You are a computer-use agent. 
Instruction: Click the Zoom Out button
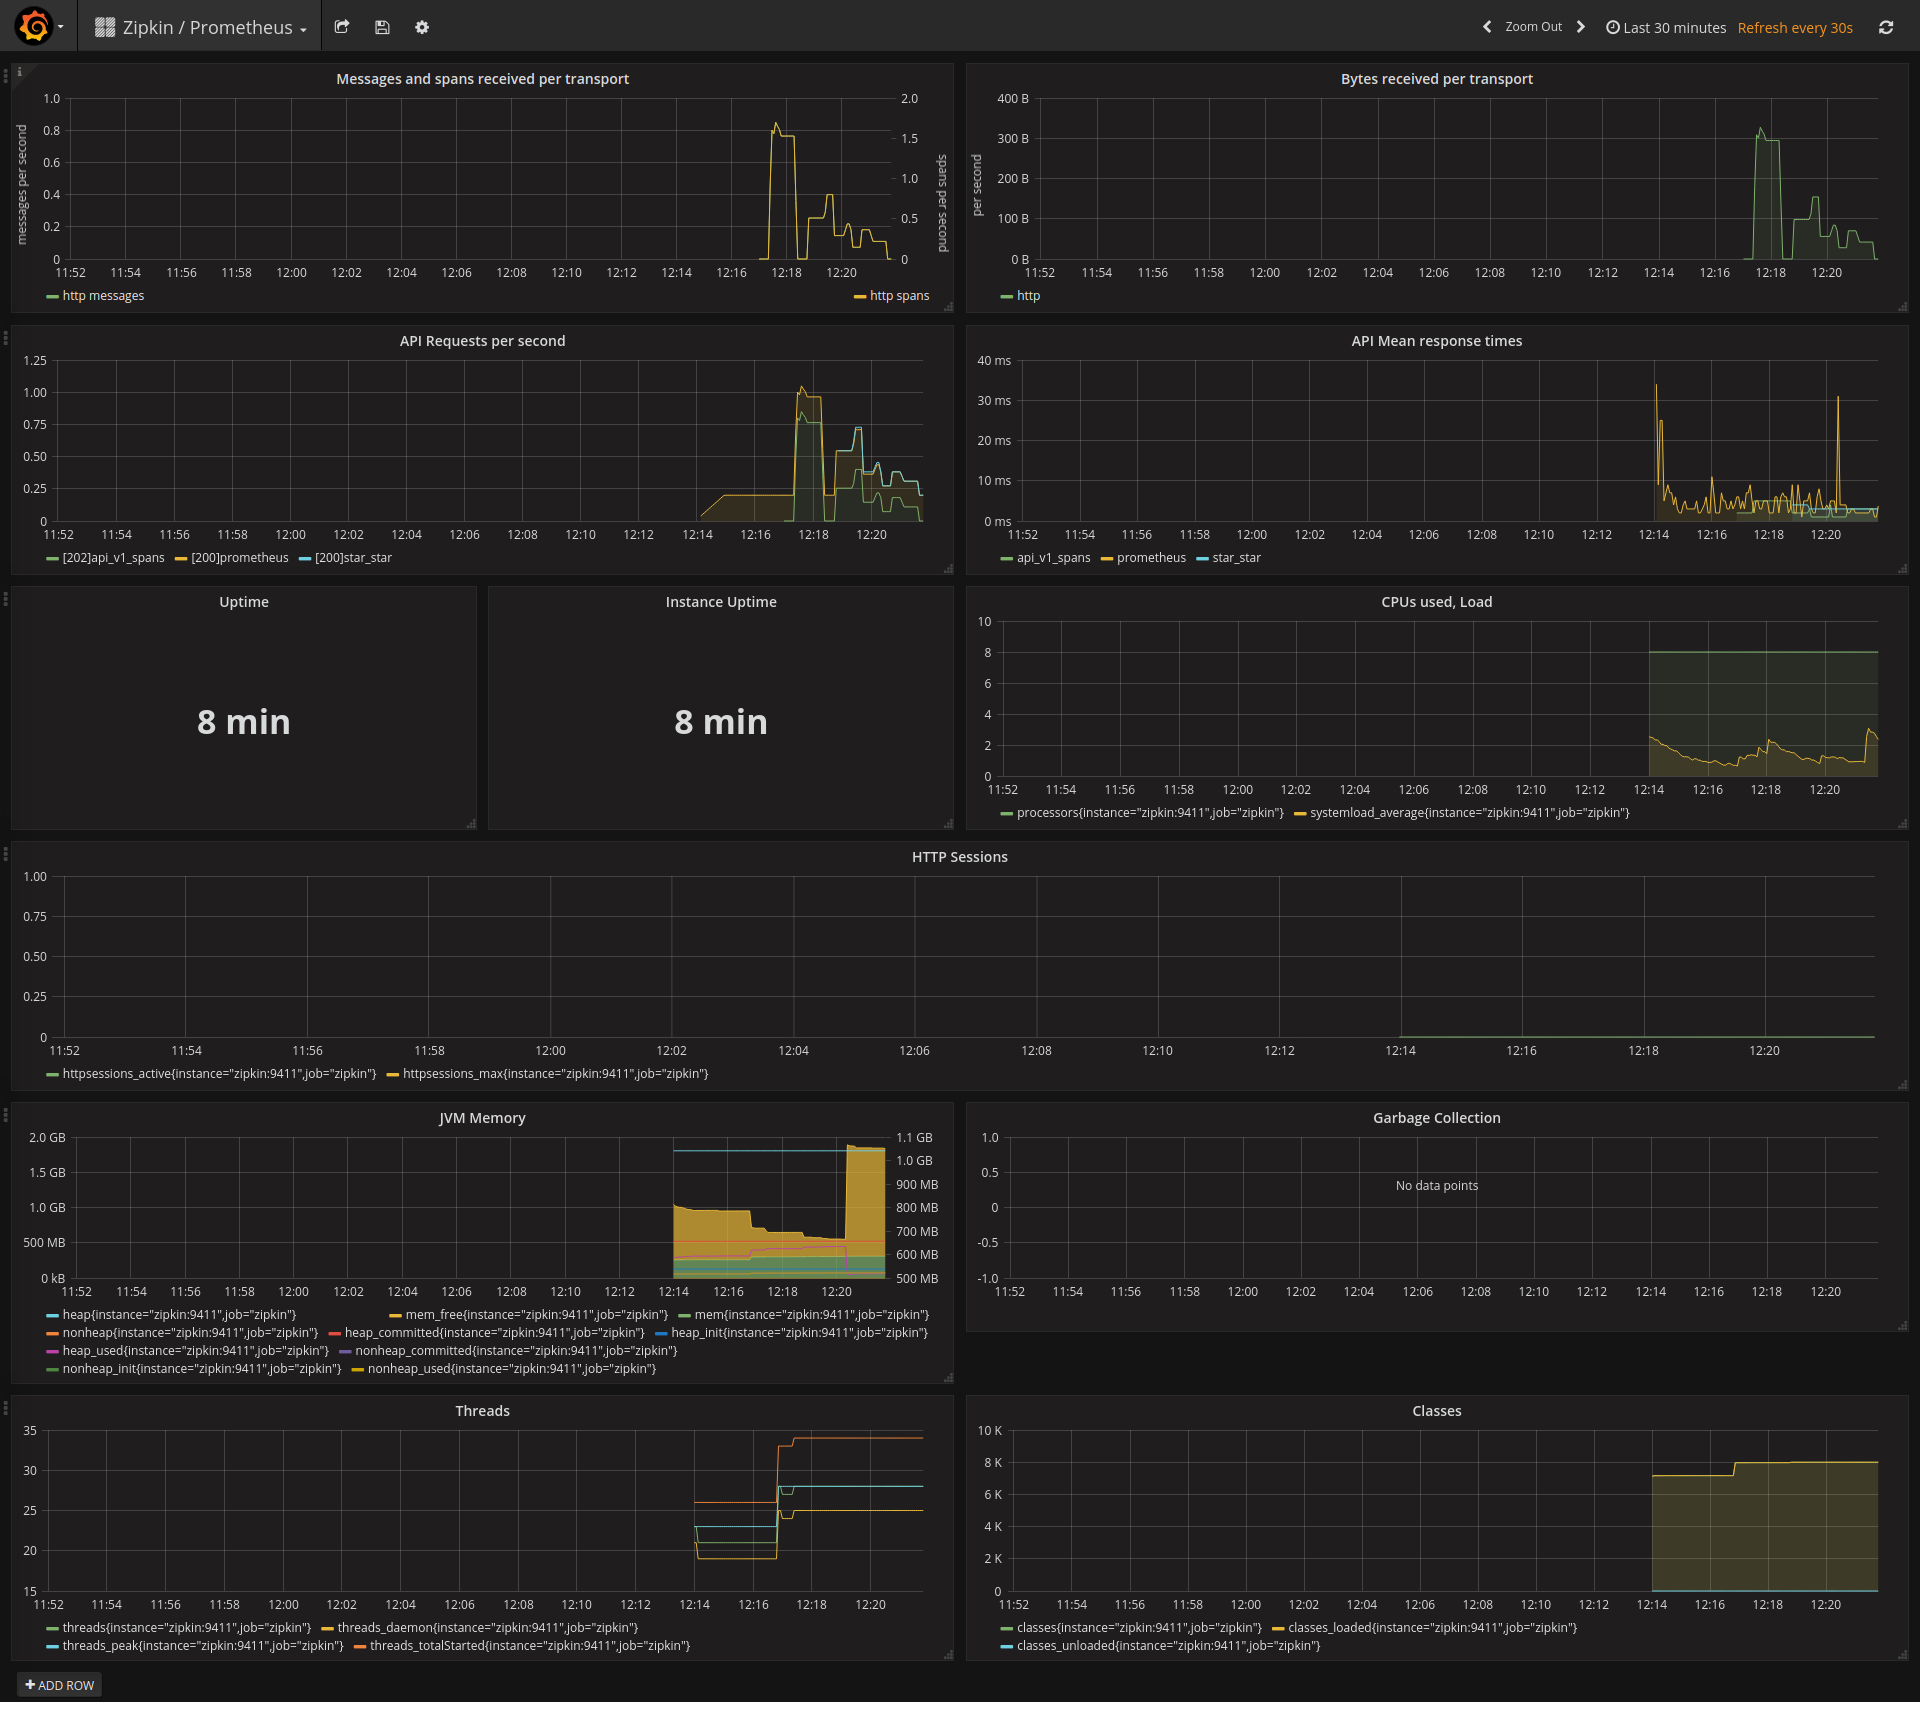pos(1533,27)
